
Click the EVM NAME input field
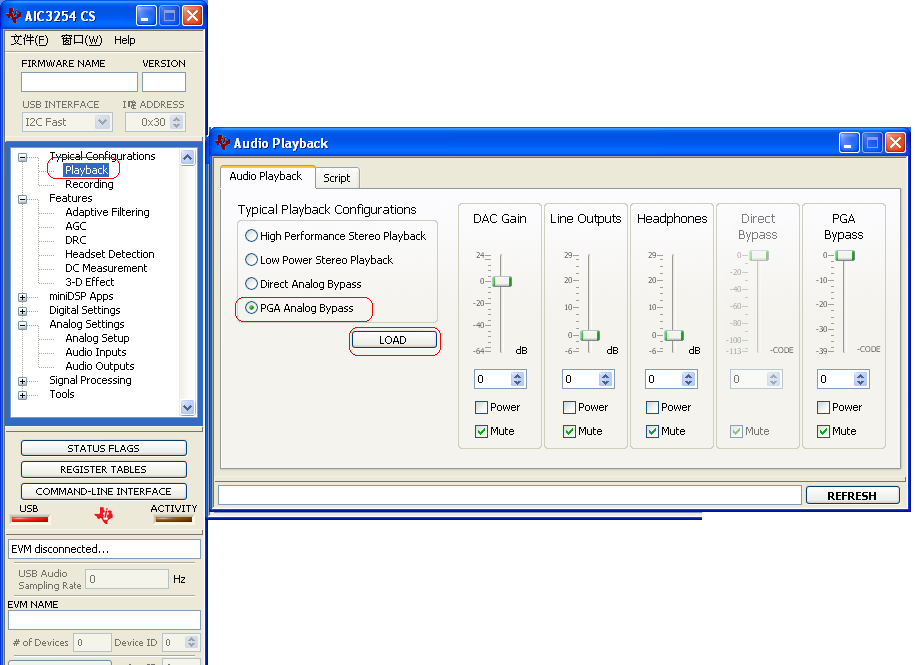[x=104, y=620]
